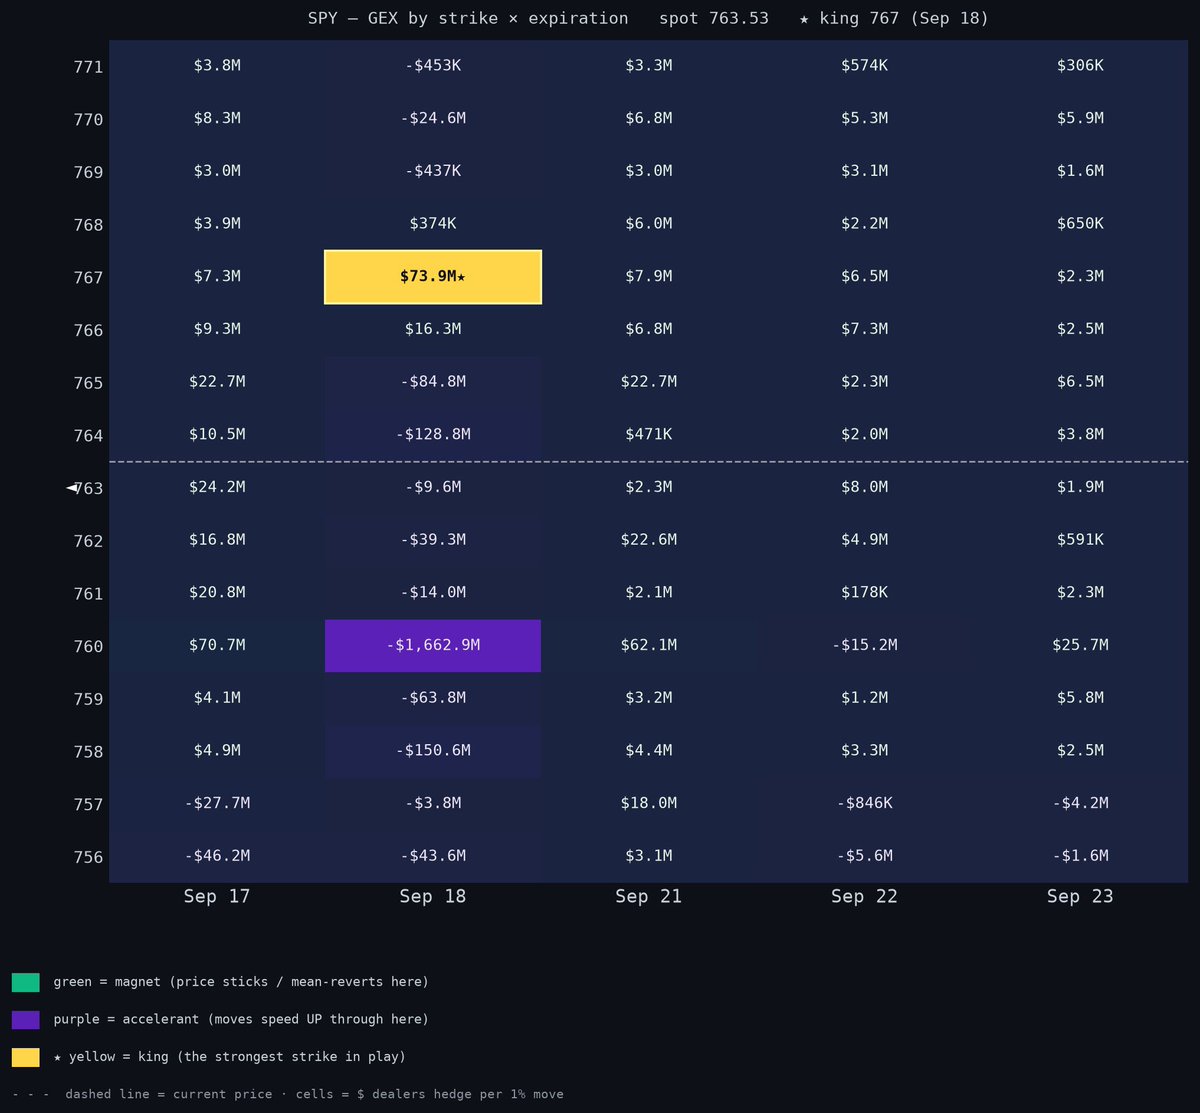
Task: Click the $24.2M cell at strike 763
Action: pos(217,488)
